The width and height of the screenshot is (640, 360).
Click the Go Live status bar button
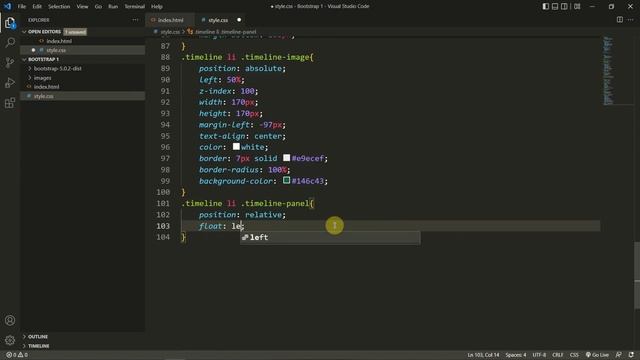click(597, 355)
